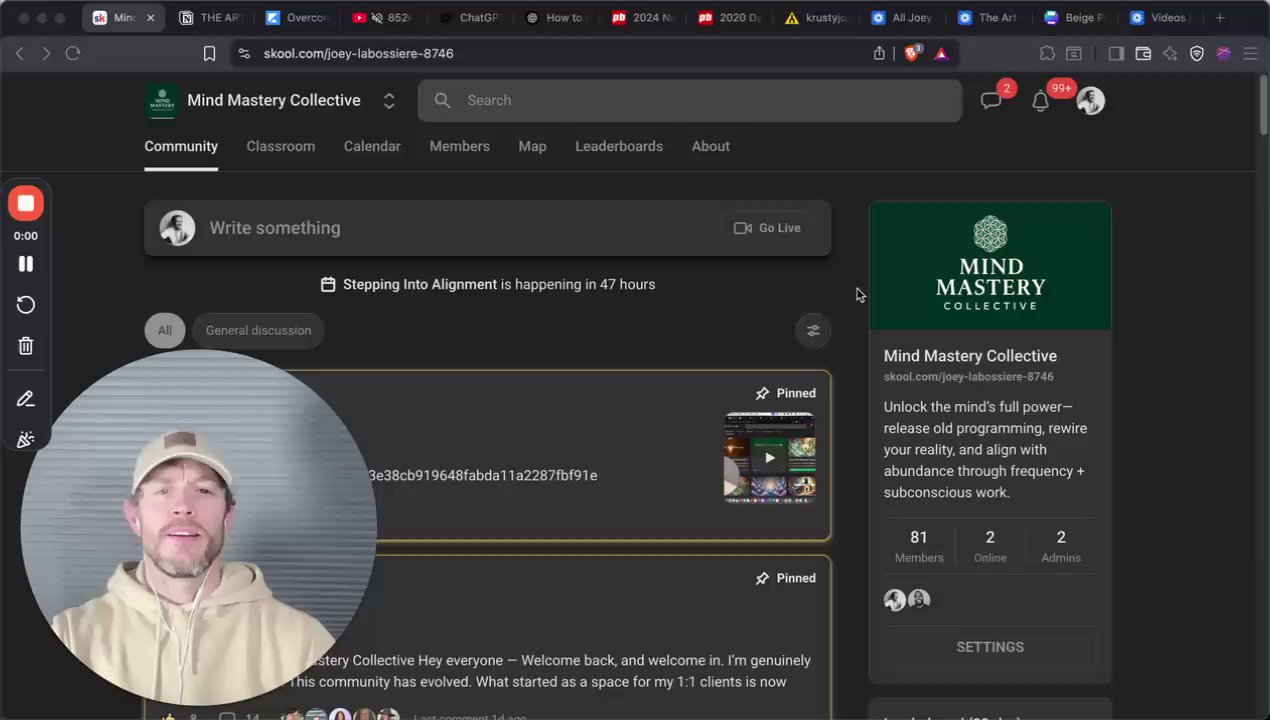Image resolution: width=1270 pixels, height=720 pixels.
Task: Open the Leaderboards tab
Action: (x=619, y=146)
